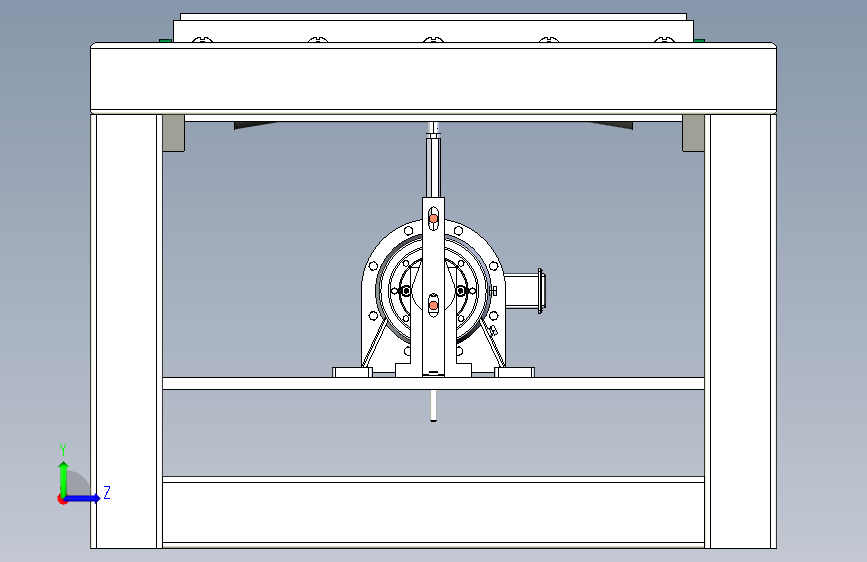Pick the right hex bolt inside the circular housing

(x=461, y=291)
